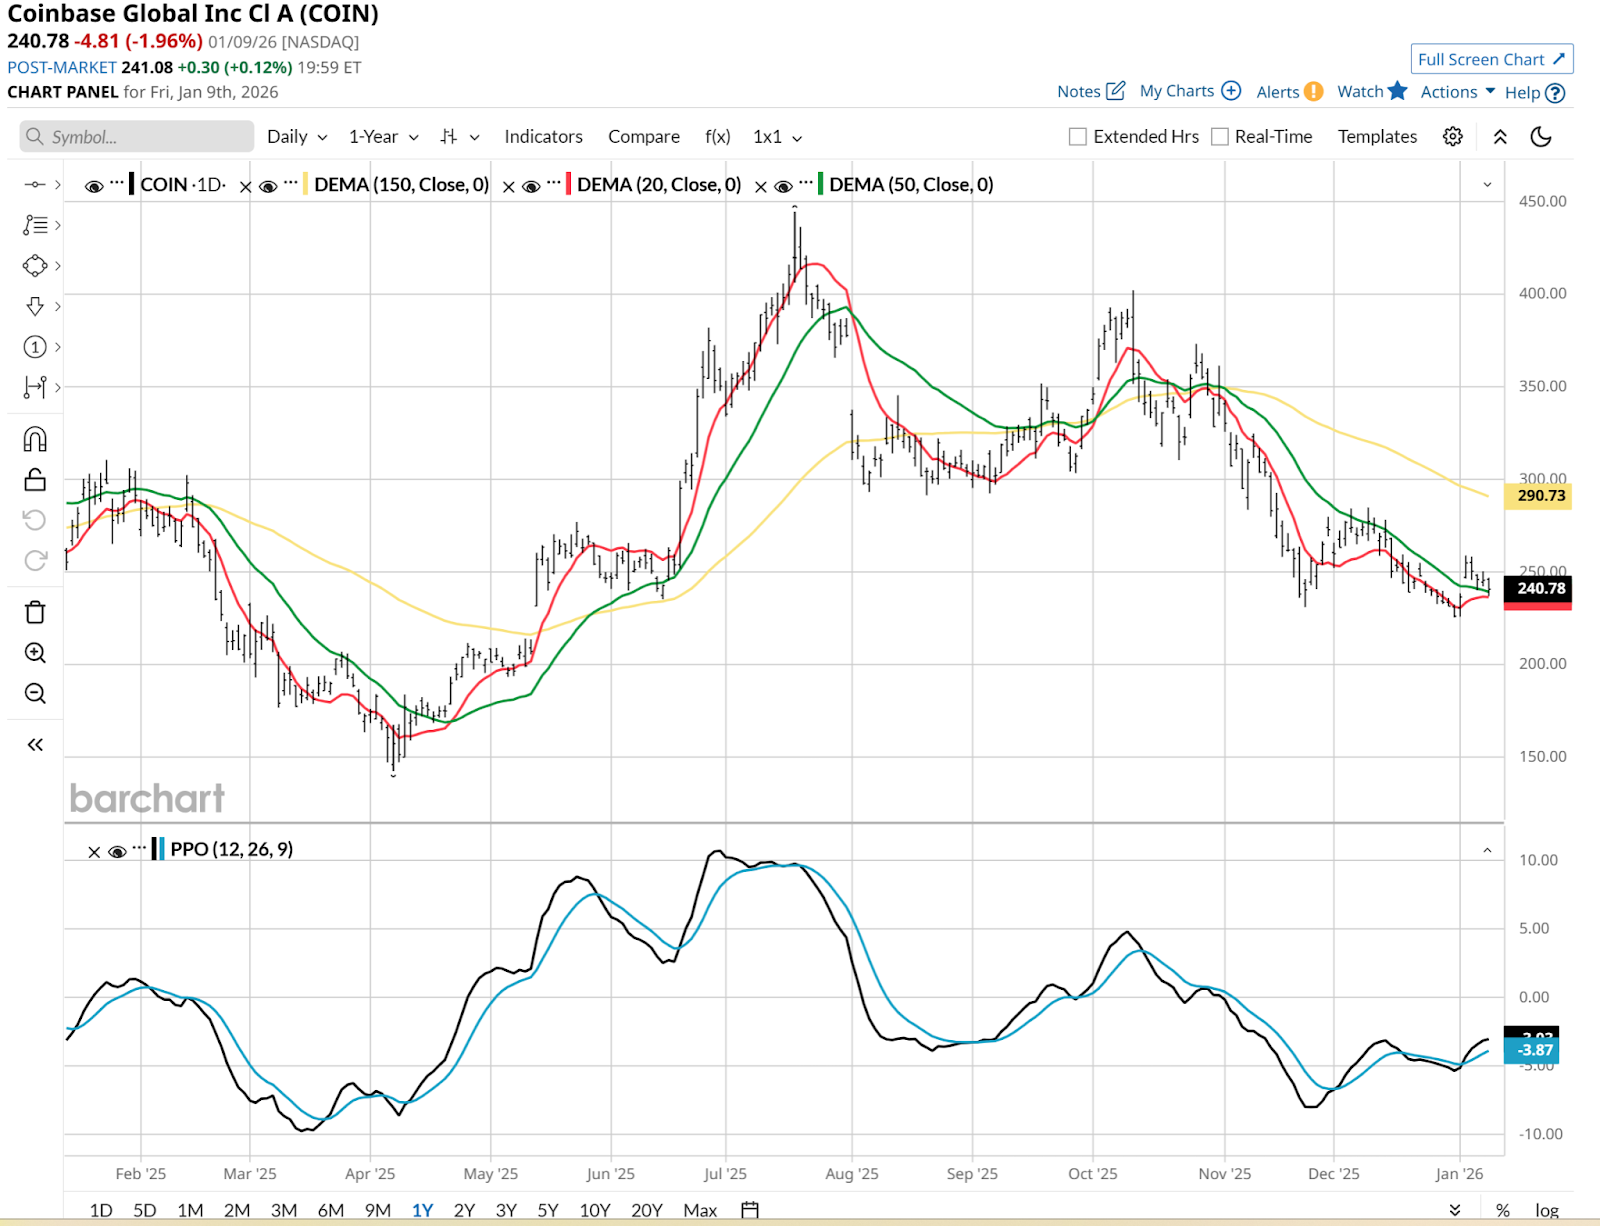
Task: Click the Full Screen Chart button
Action: (x=1491, y=60)
